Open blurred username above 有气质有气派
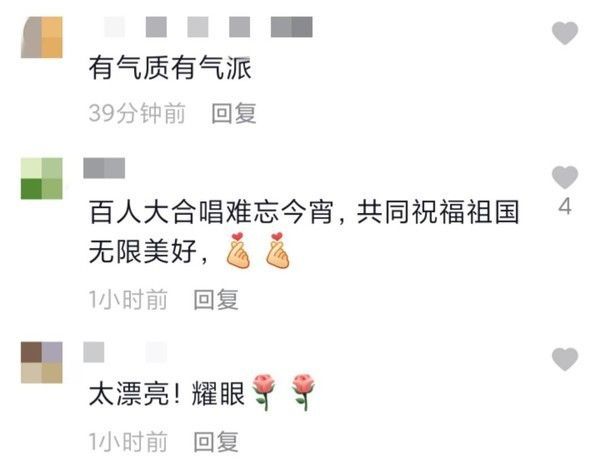Viewport: 600px width, 467px height. [209, 27]
